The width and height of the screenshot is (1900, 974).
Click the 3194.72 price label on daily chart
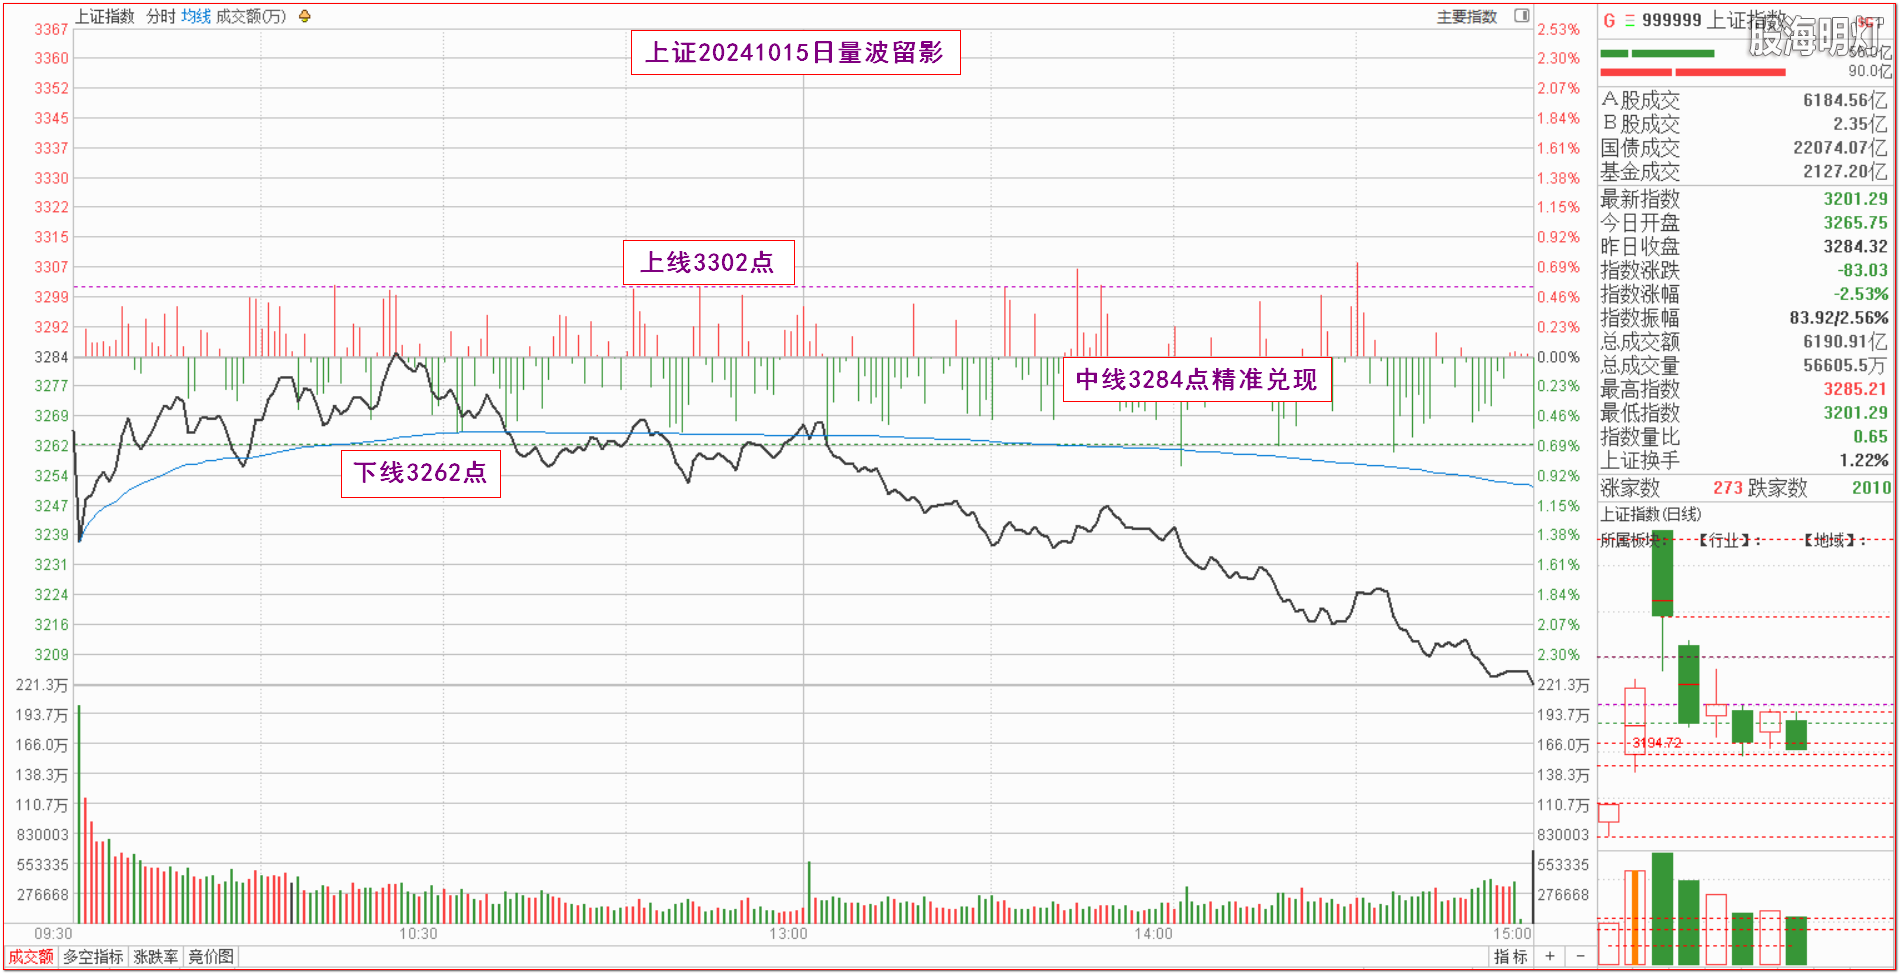tap(1657, 743)
